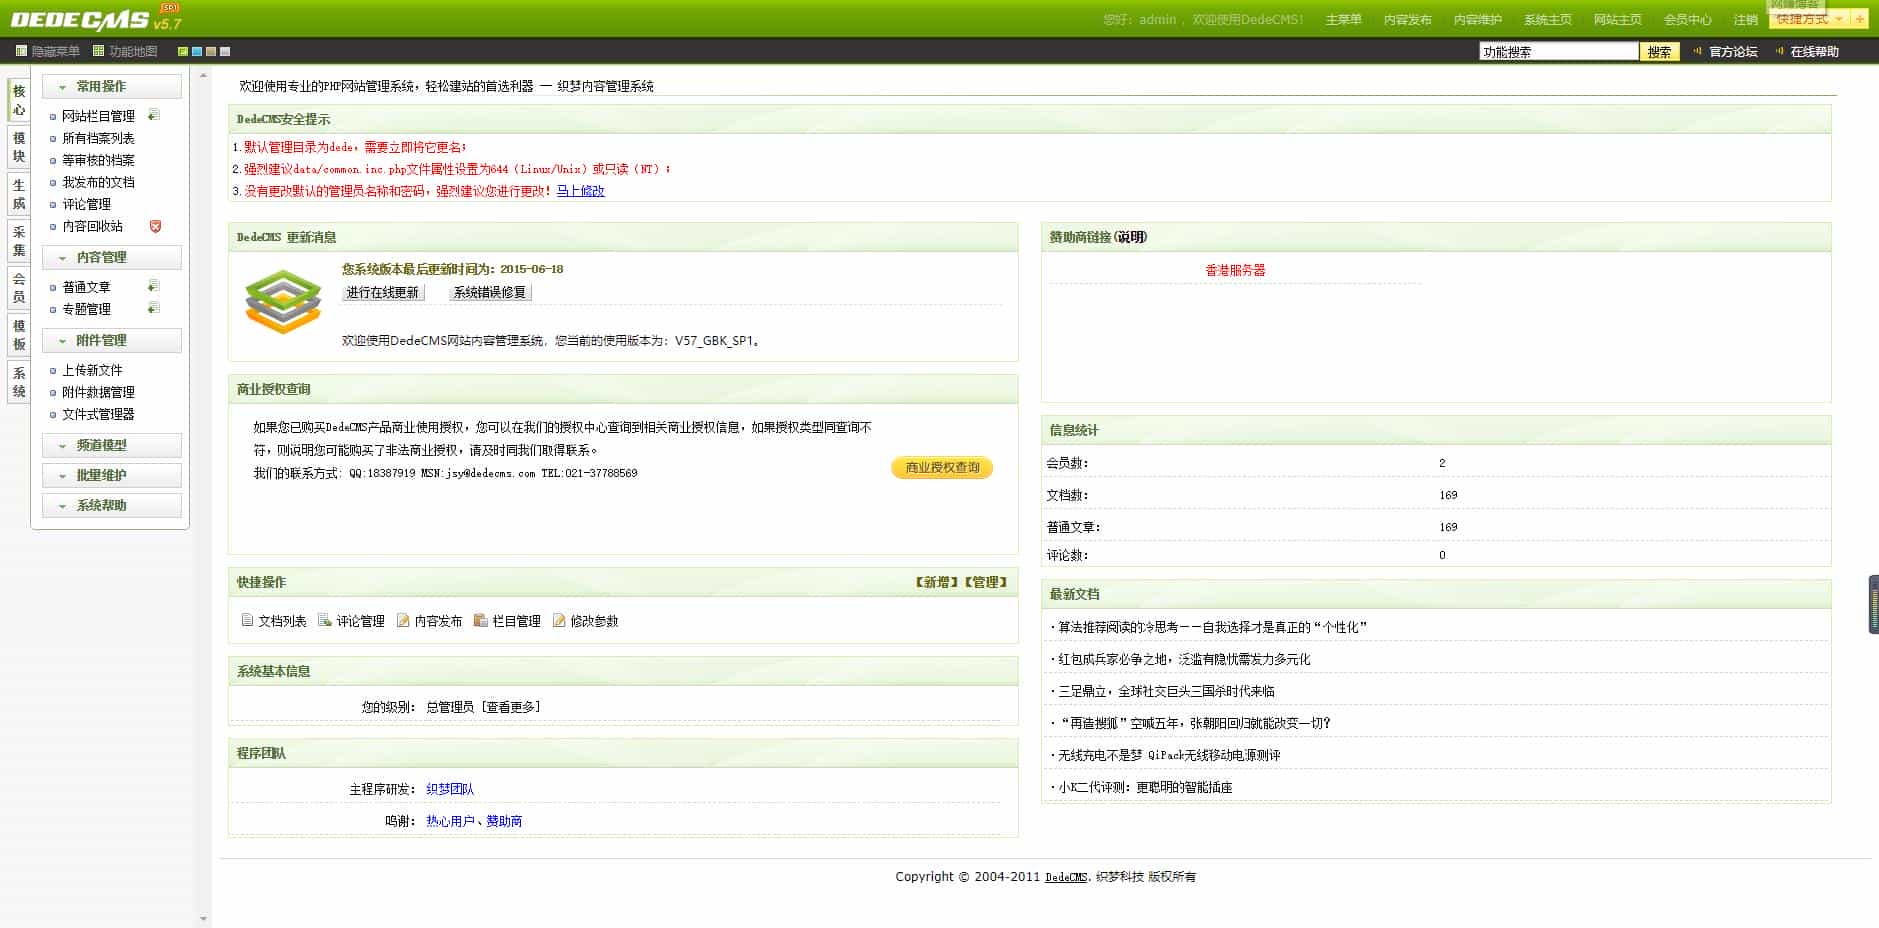Open 修改参数 in the 快捷操作 panel
The height and width of the screenshot is (928, 1879).
coord(586,621)
